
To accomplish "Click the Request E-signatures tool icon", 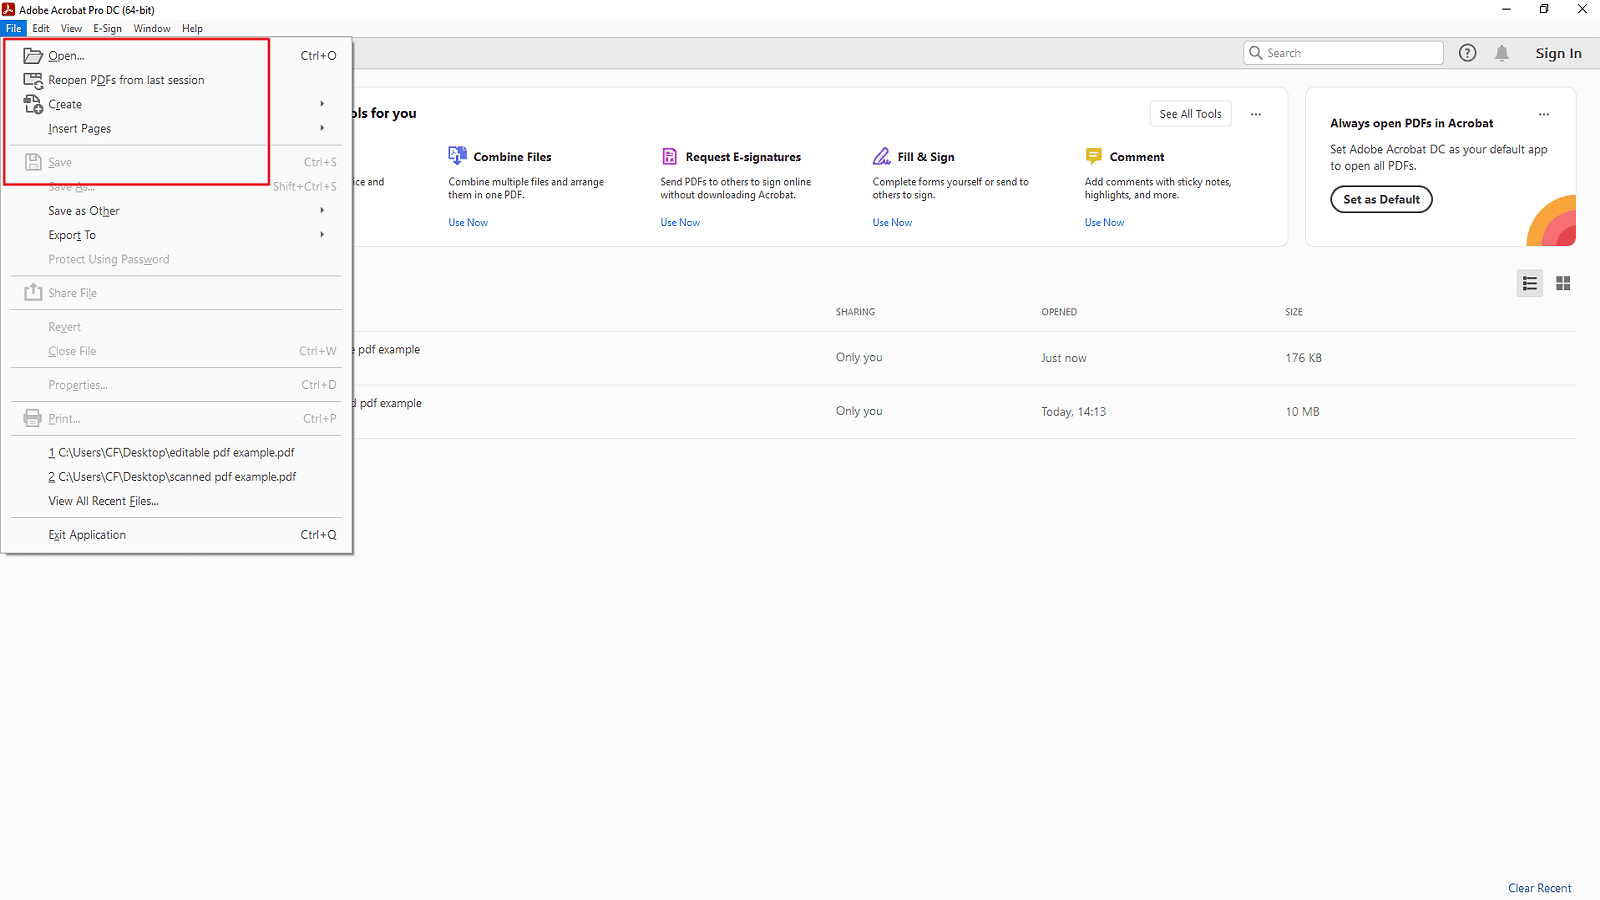I will [x=670, y=156].
